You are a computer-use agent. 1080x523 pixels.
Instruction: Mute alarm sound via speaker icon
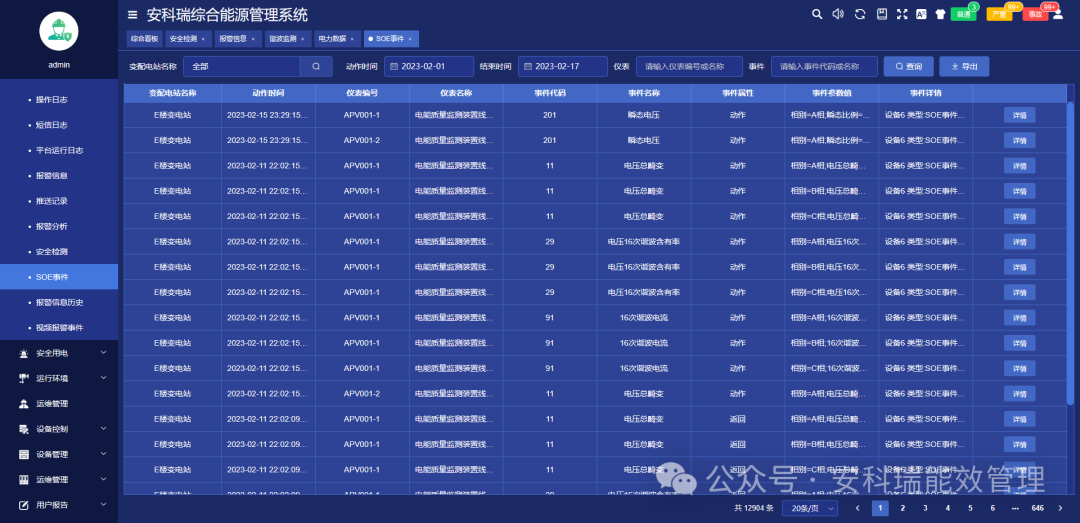838,14
